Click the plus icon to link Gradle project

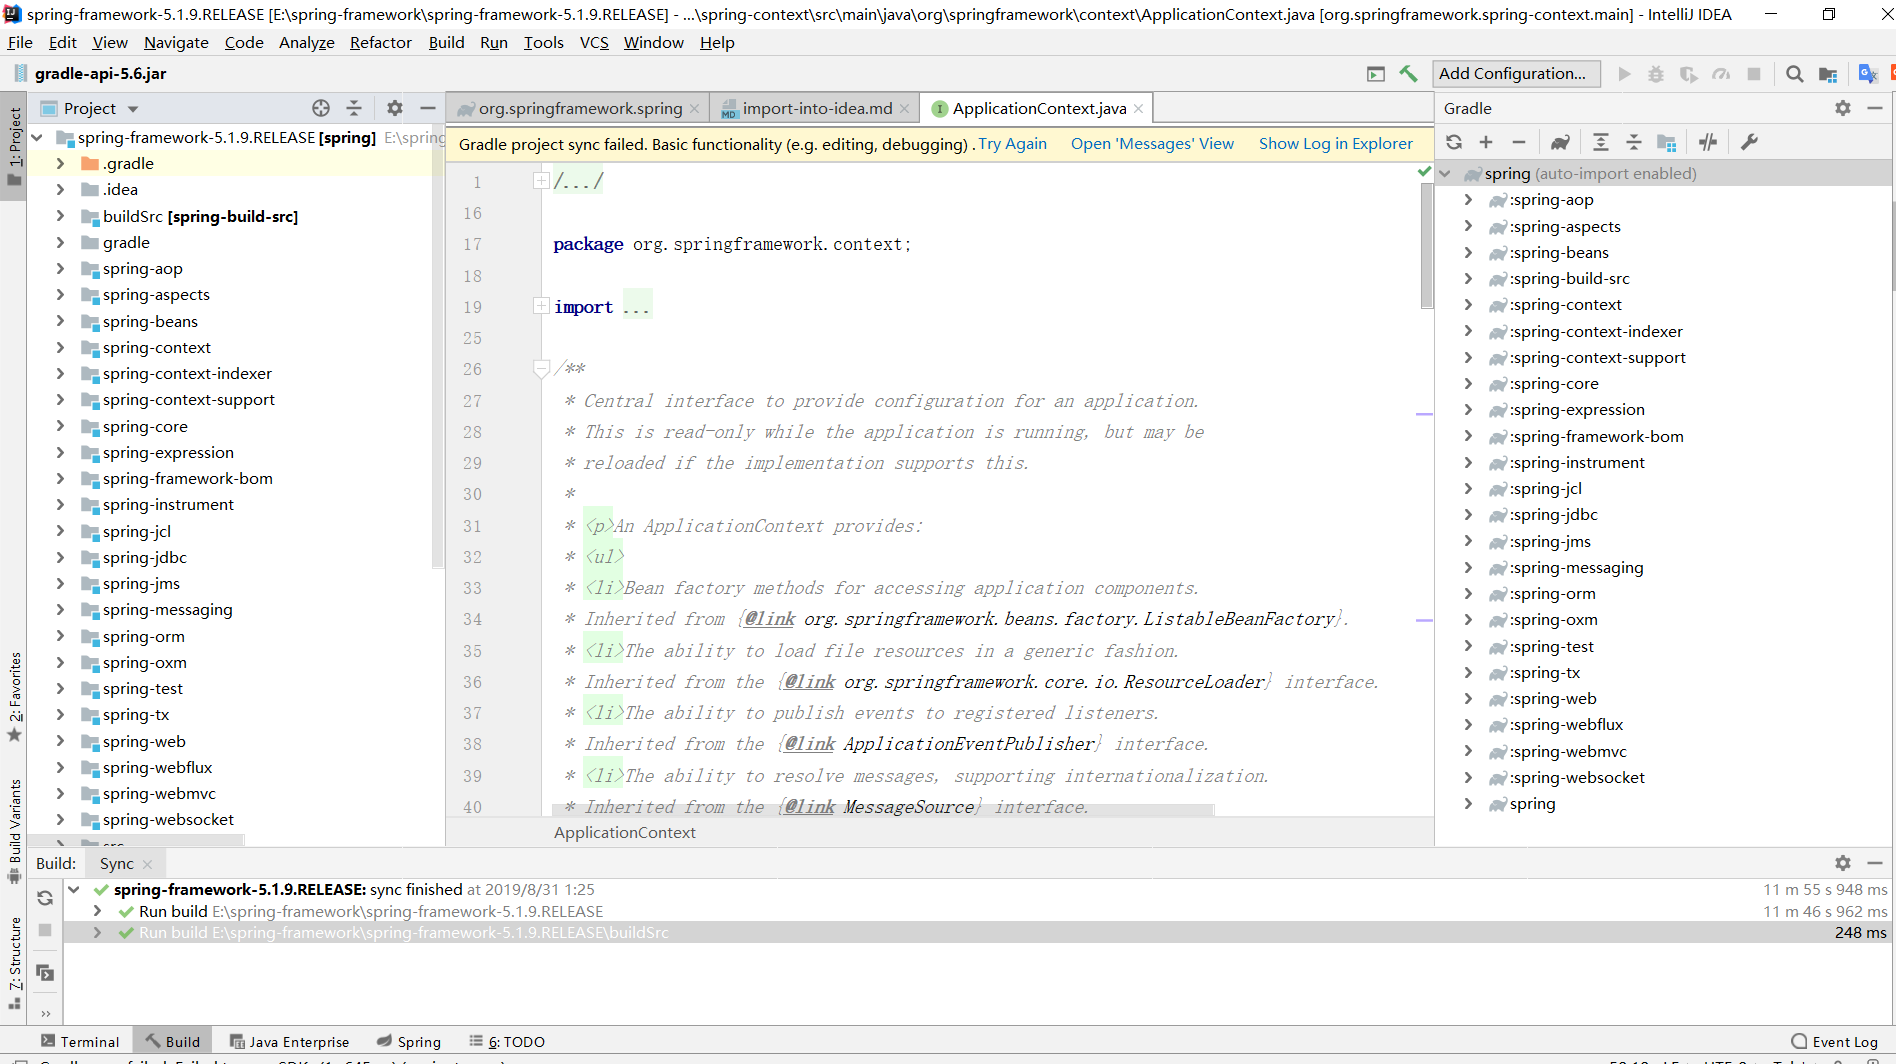point(1486,142)
